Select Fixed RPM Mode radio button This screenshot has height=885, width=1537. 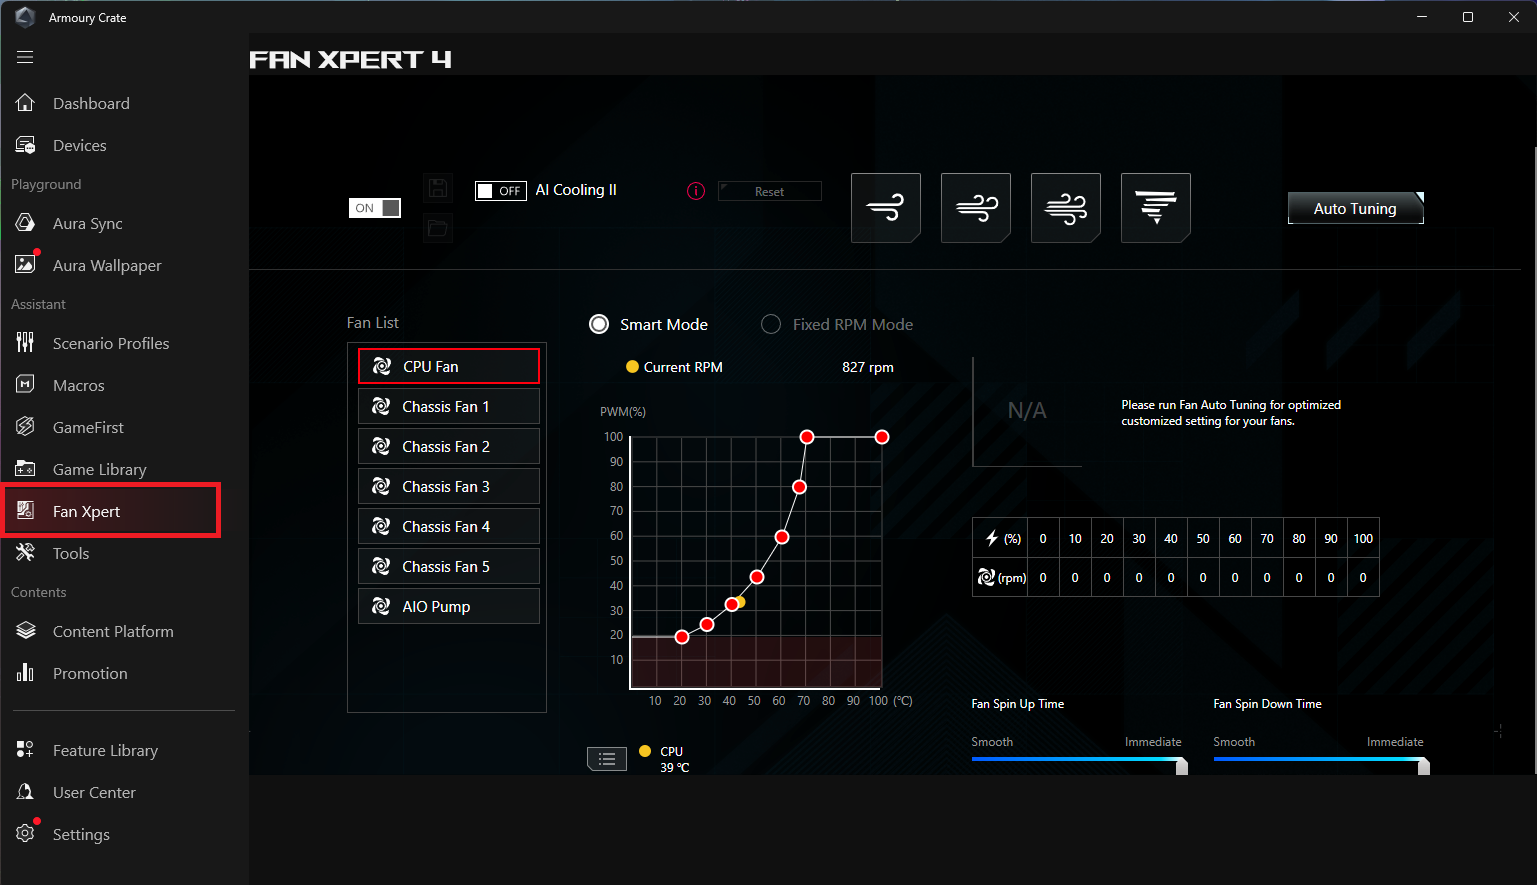click(x=771, y=324)
